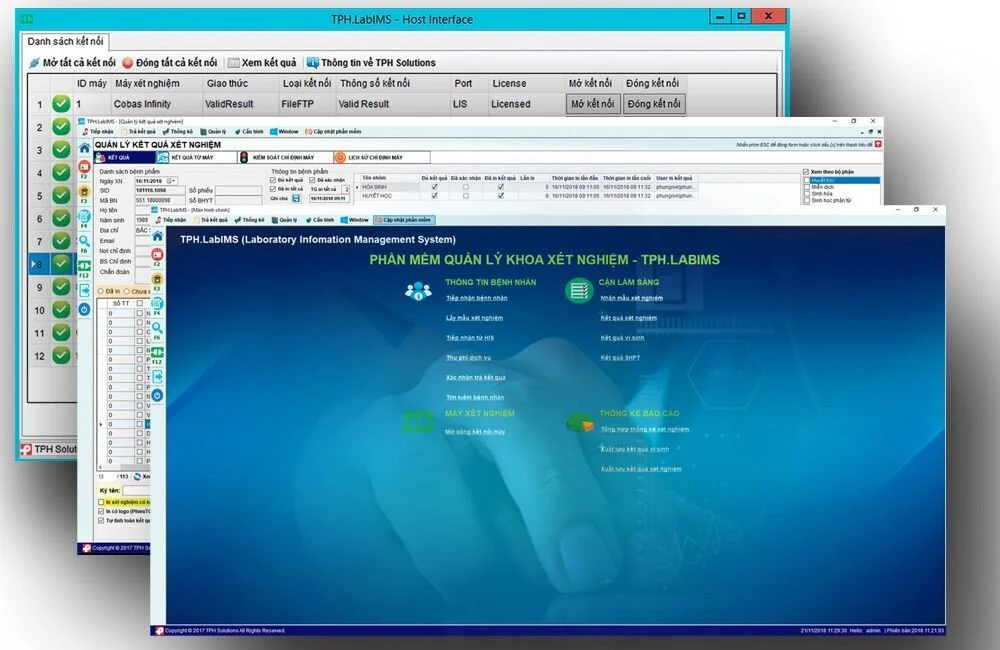Switch to KIỂM SOÁT CHỈ ĐỊNH MÁY tab

[284, 158]
